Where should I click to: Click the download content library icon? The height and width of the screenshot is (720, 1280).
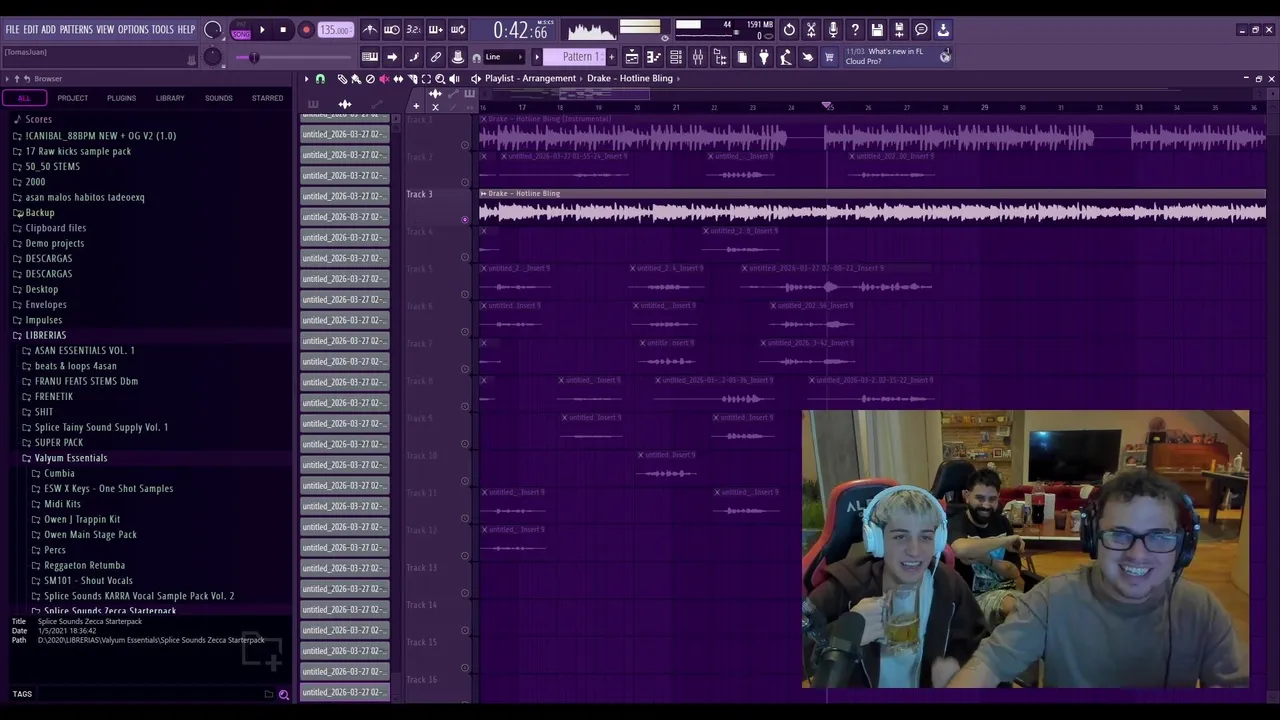click(943, 30)
